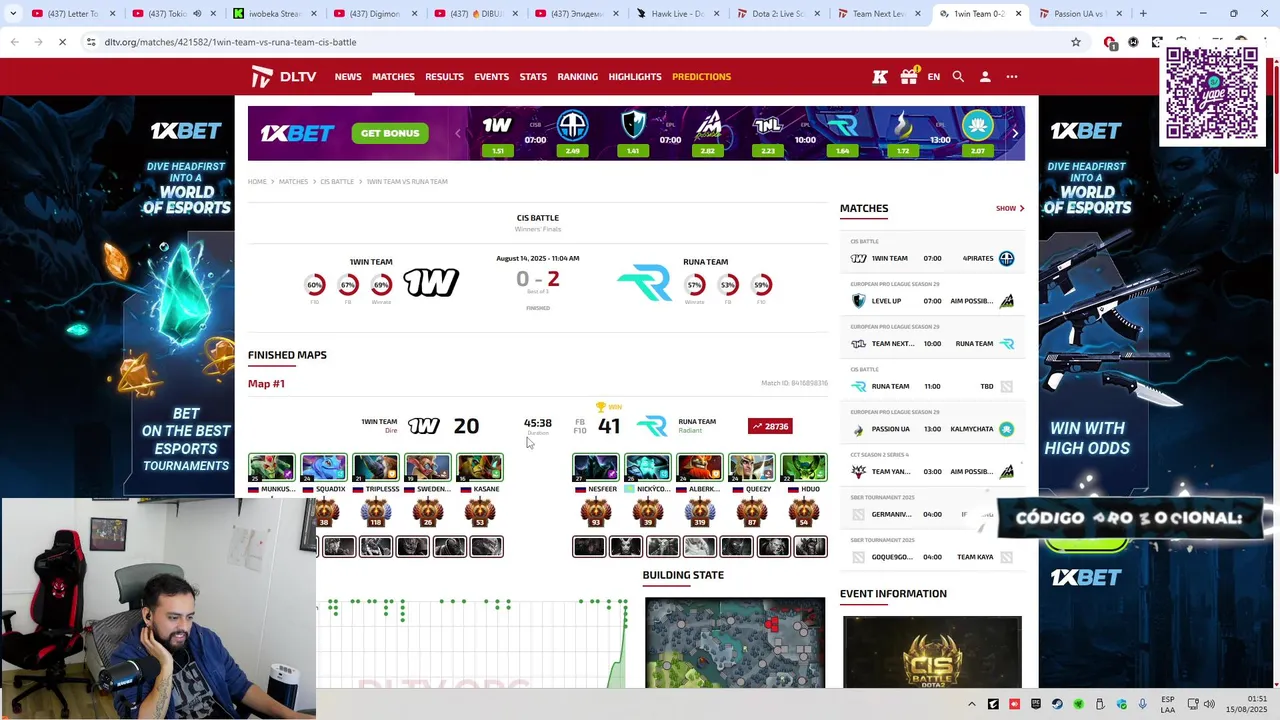Click MUNKUS's hero portrait
Image resolution: width=1280 pixels, height=720 pixels.
[272, 468]
